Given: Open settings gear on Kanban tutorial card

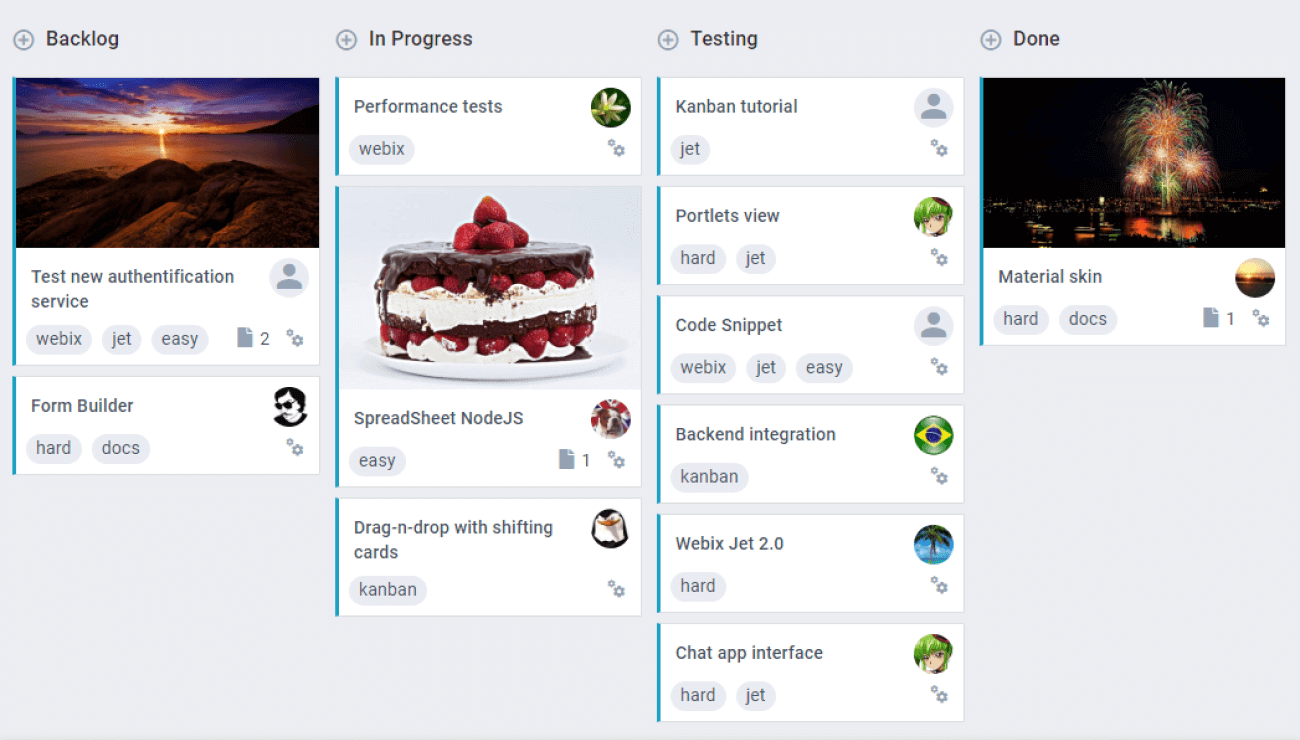Looking at the screenshot, I should click(939, 148).
